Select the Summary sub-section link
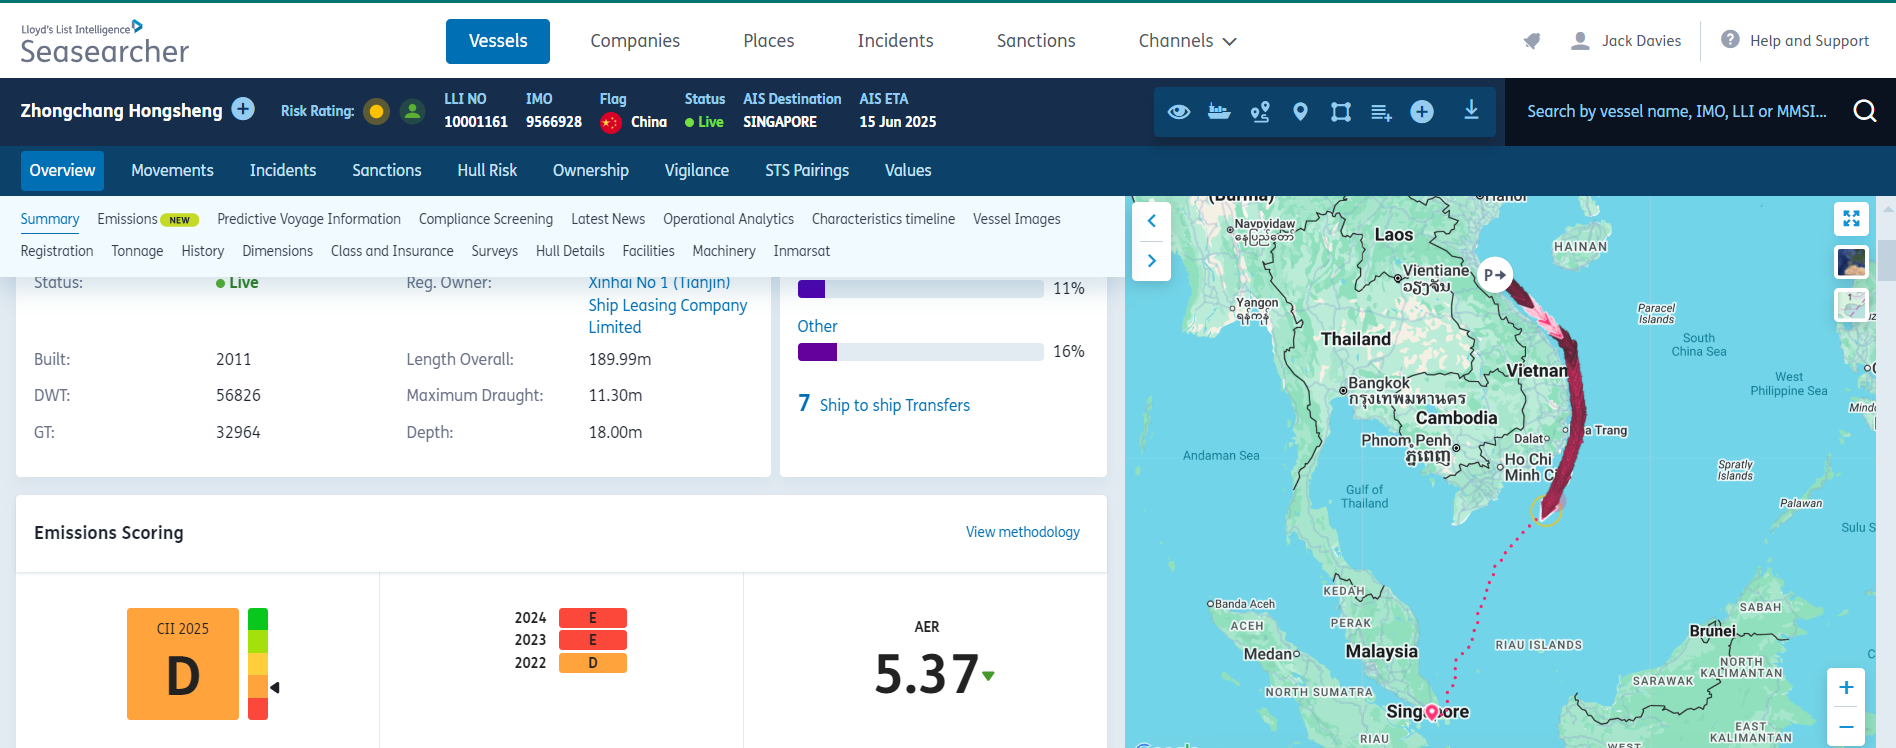1896x748 pixels. (50, 219)
